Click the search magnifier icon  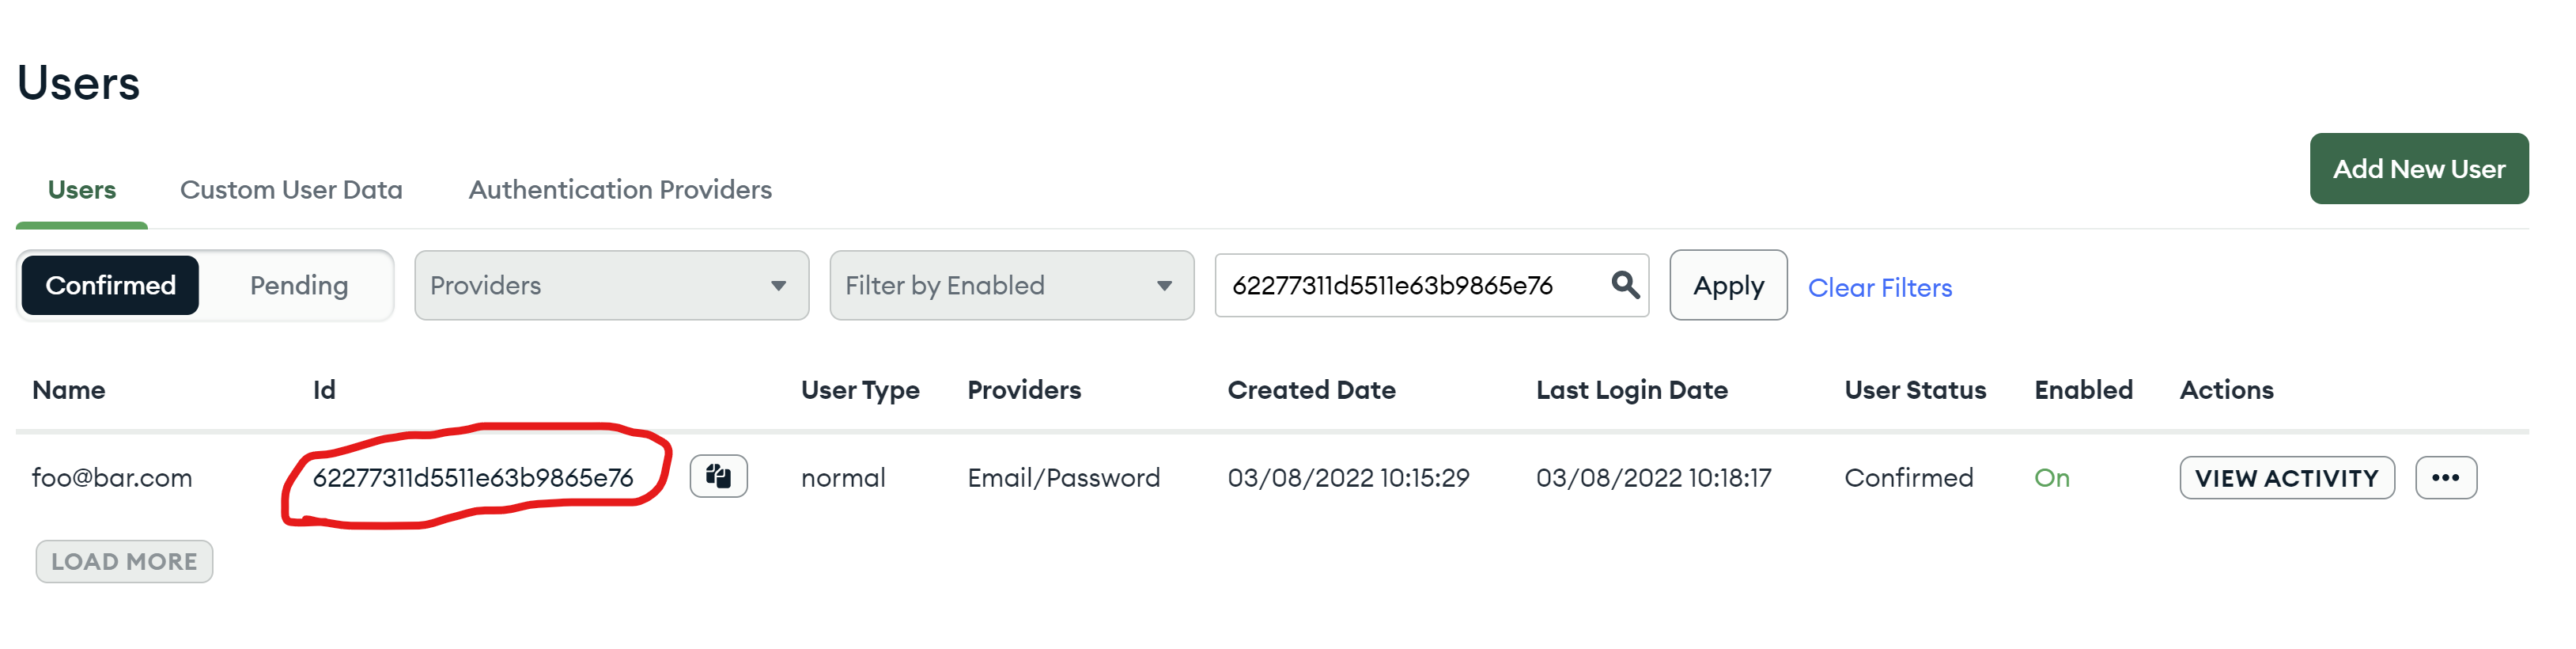(1624, 285)
